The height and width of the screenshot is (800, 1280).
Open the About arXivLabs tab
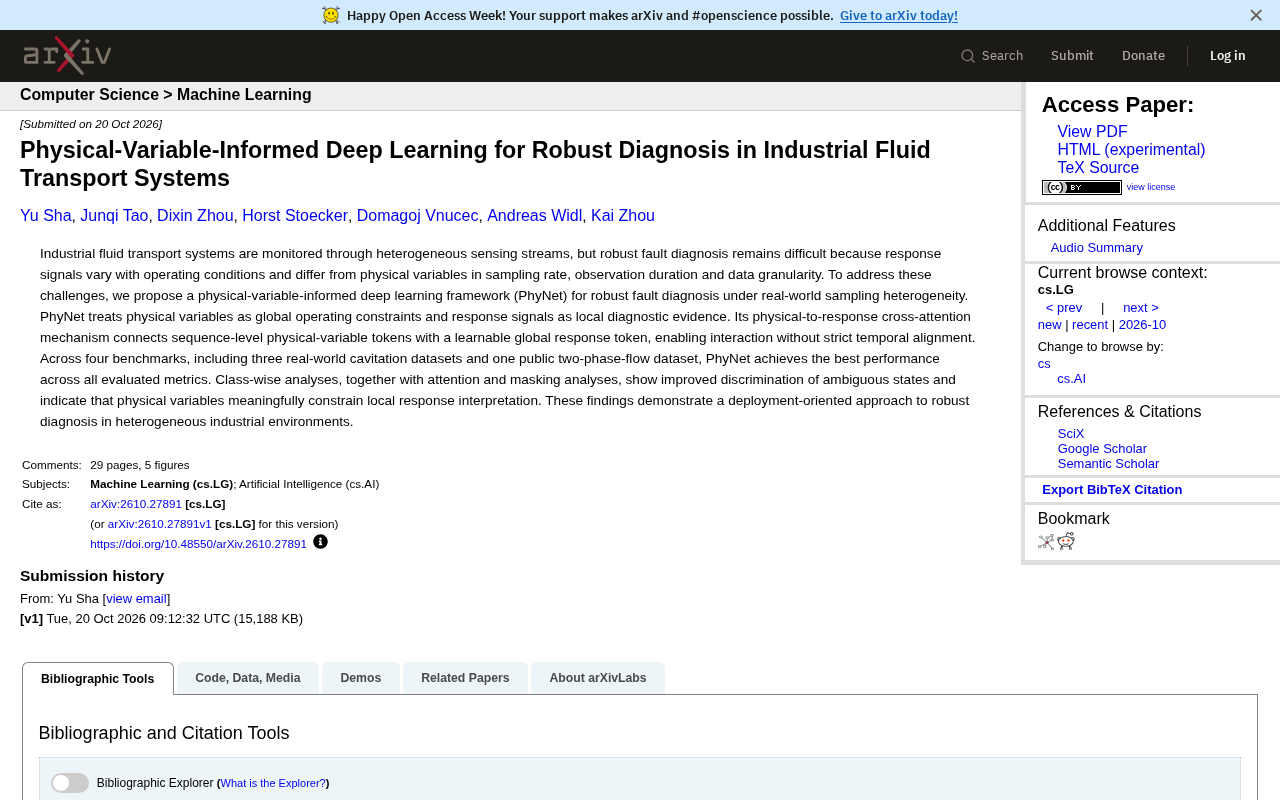coord(598,678)
